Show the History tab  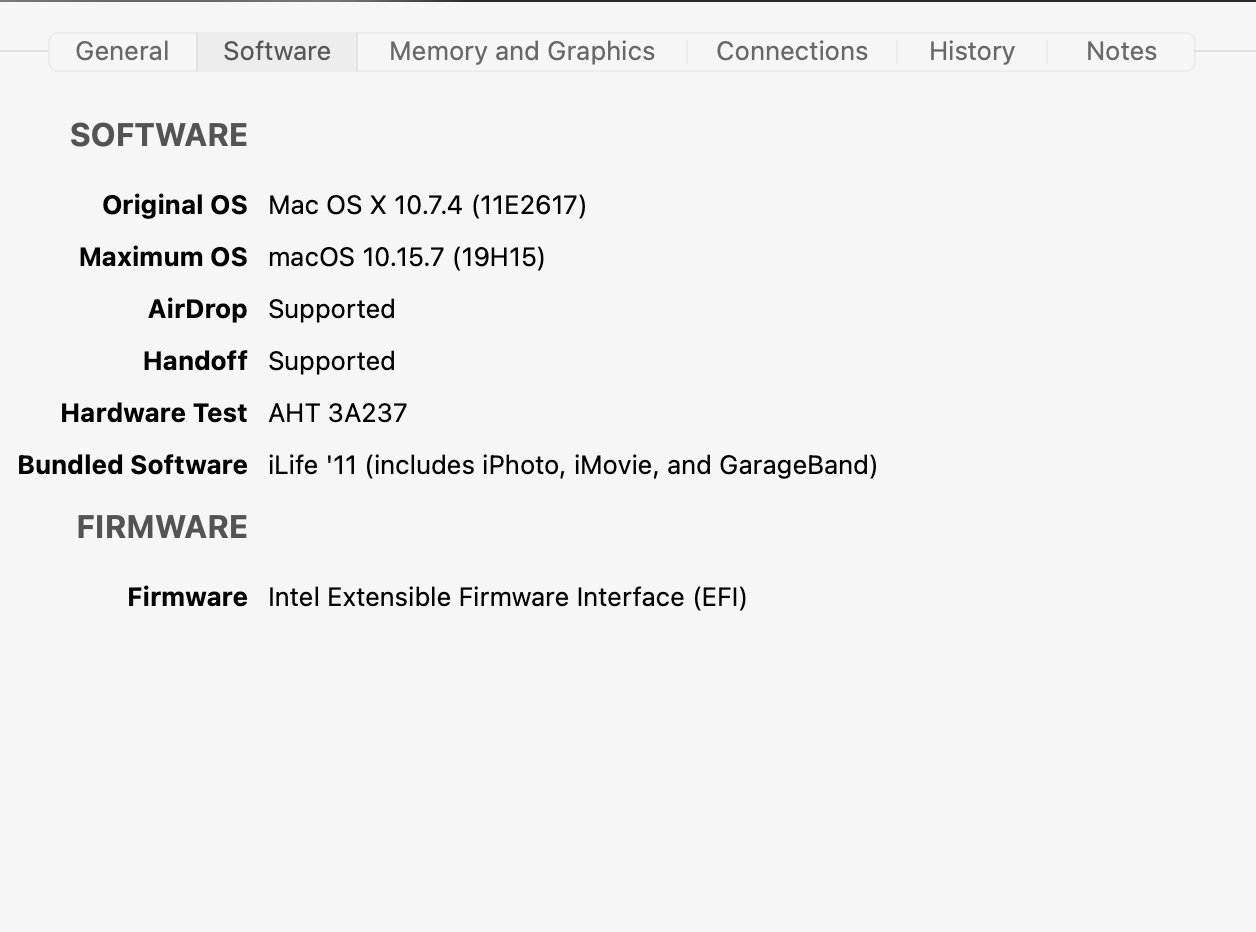[x=972, y=52]
